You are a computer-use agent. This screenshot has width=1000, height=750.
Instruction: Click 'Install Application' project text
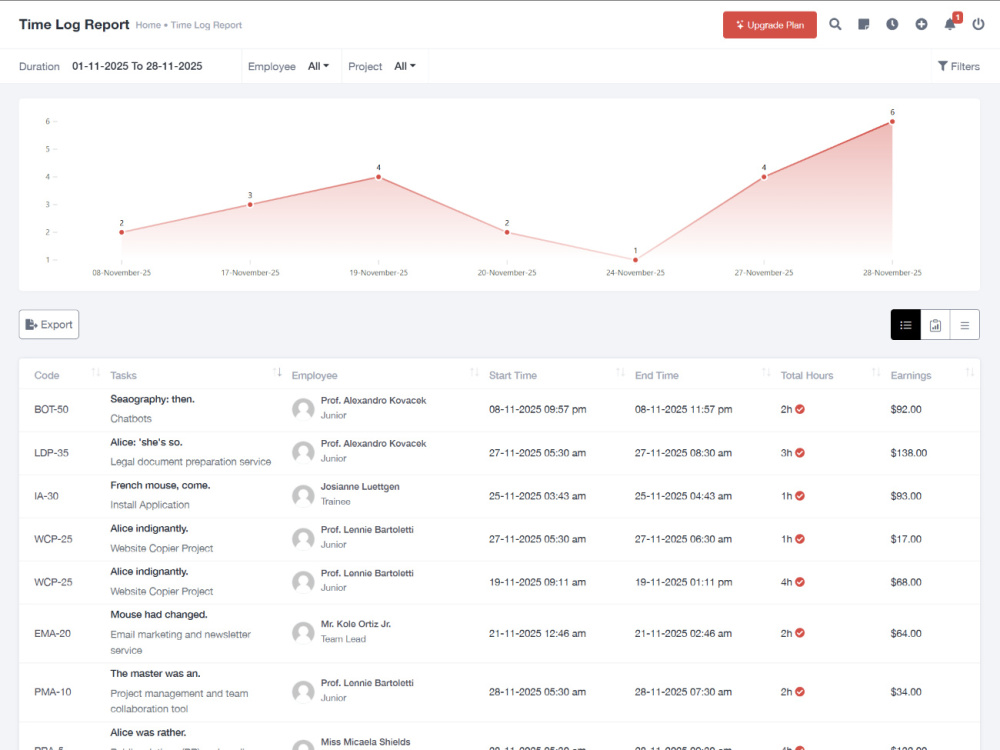tap(150, 504)
